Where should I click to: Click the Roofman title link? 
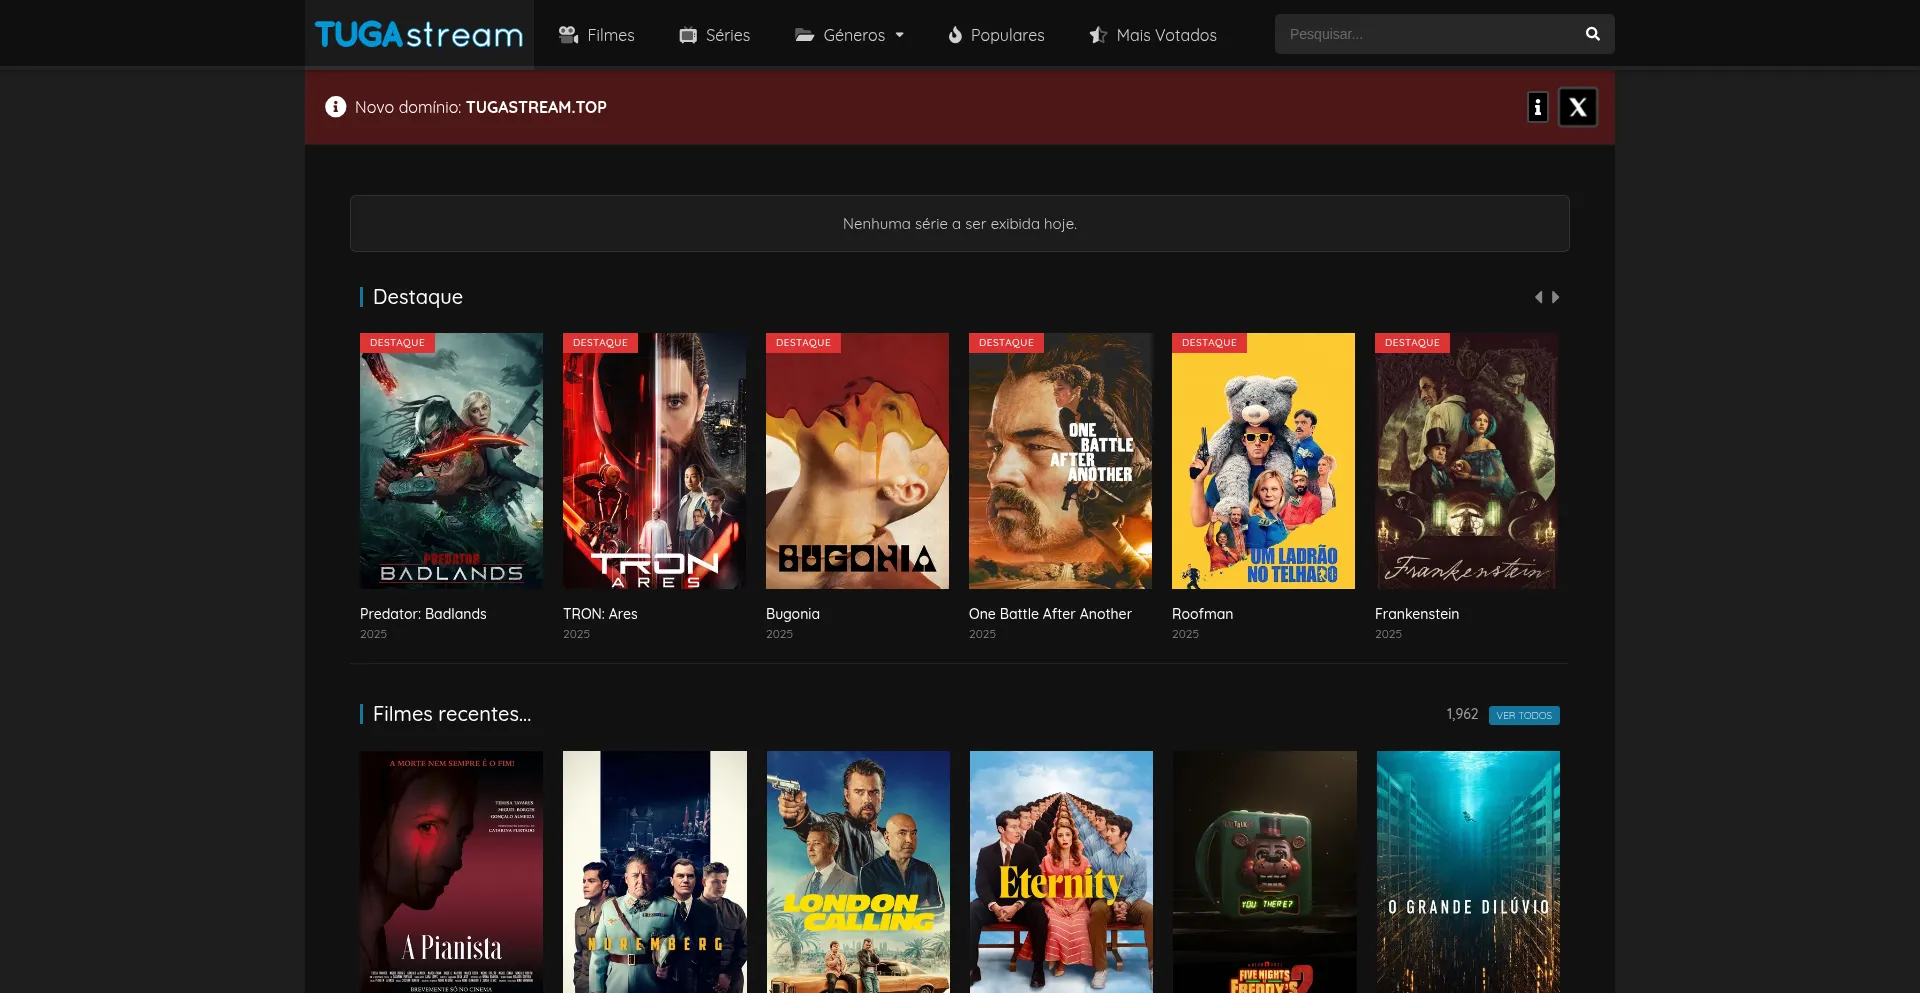1202,614
